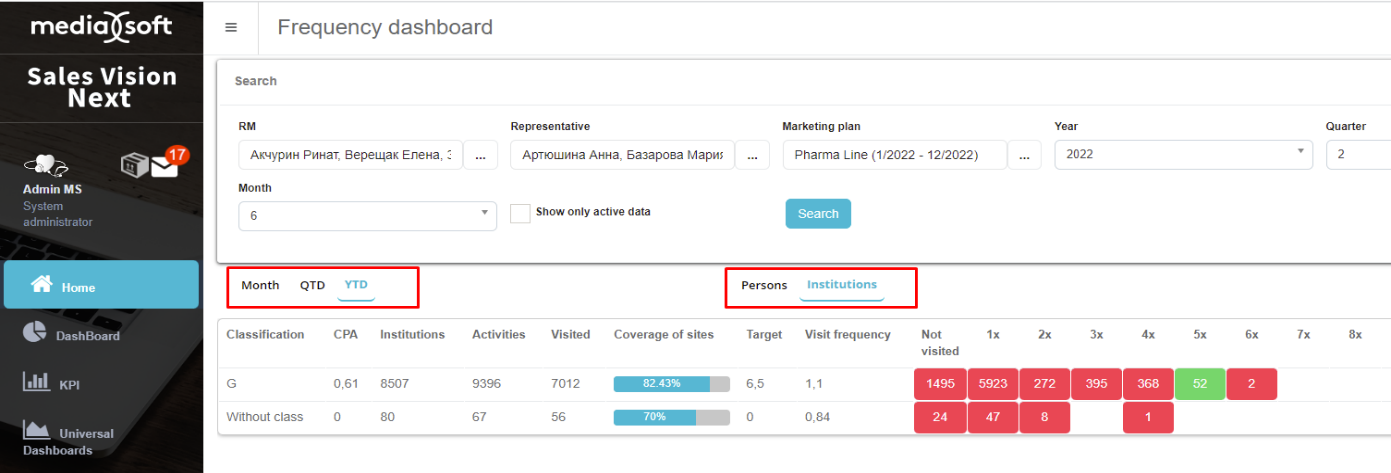Screen dimensions: 1391x473
Task: Click the mediasoft logo
Action: click(101, 27)
